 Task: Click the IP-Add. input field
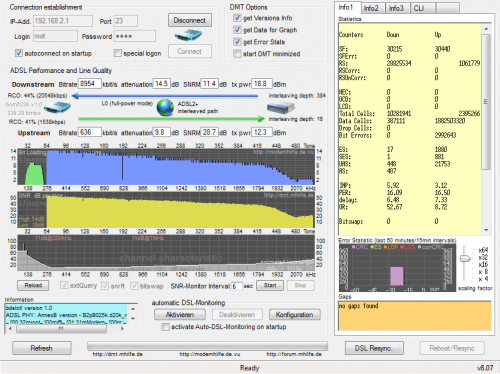(62, 21)
